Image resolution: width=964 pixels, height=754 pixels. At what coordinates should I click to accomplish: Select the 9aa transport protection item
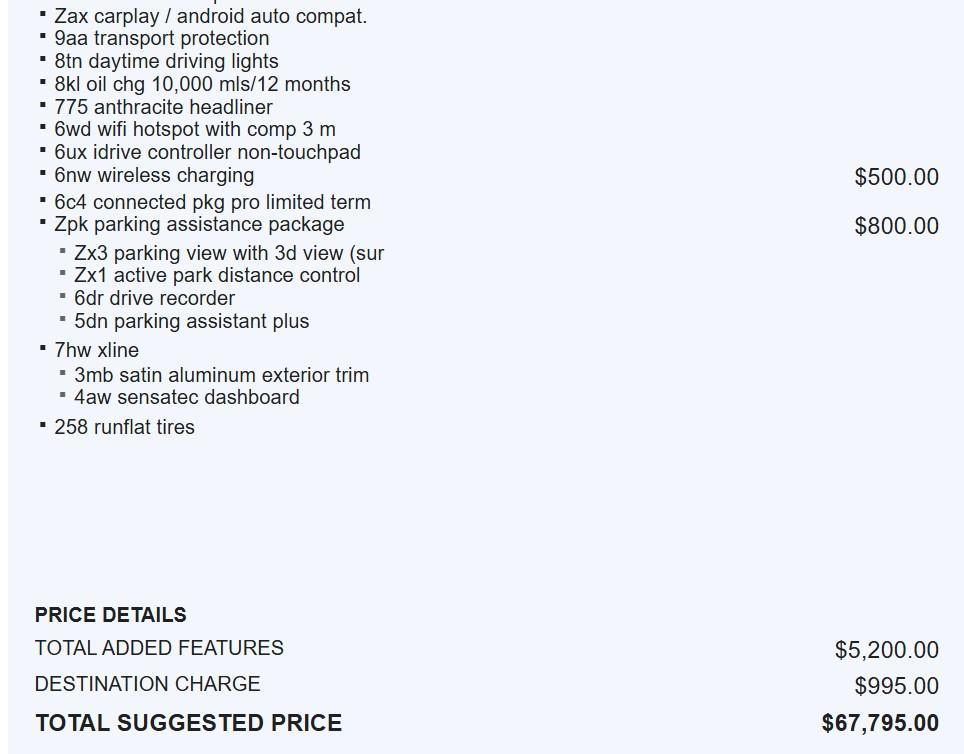[161, 38]
